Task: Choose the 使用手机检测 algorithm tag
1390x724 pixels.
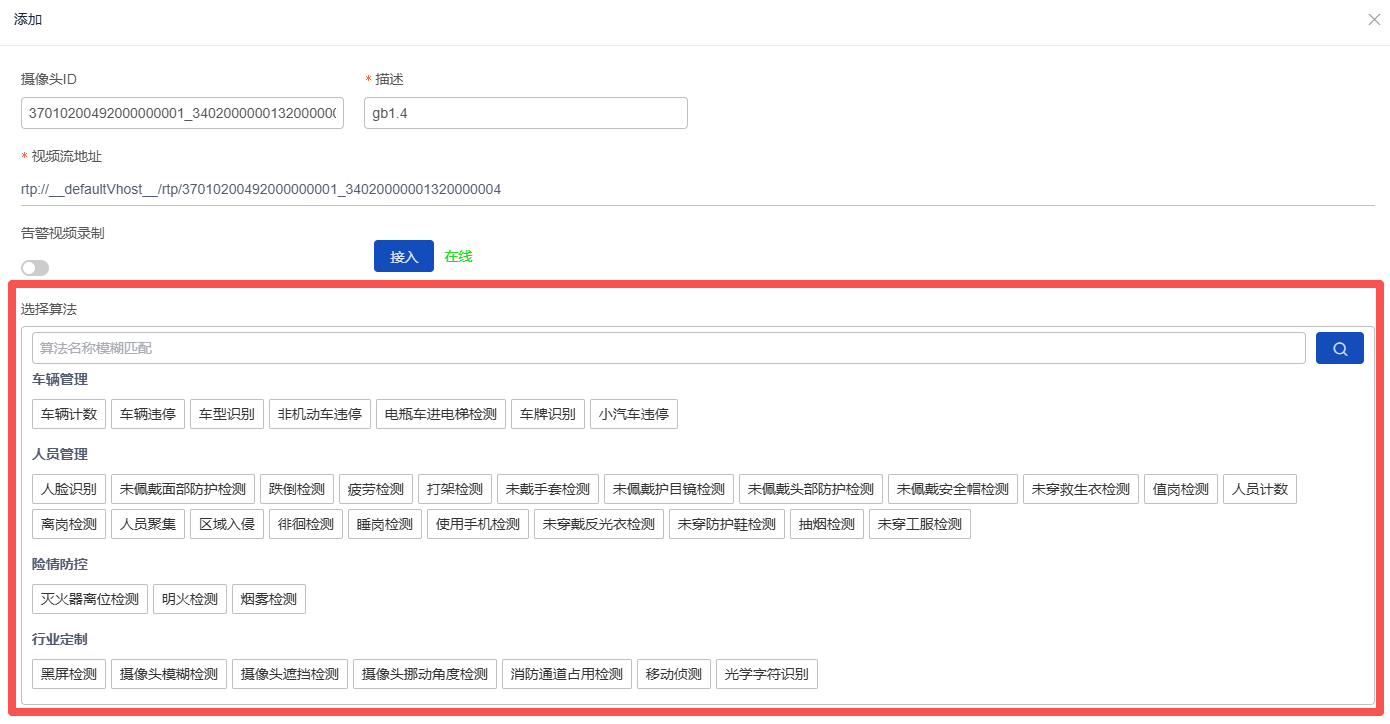Action: click(x=478, y=524)
